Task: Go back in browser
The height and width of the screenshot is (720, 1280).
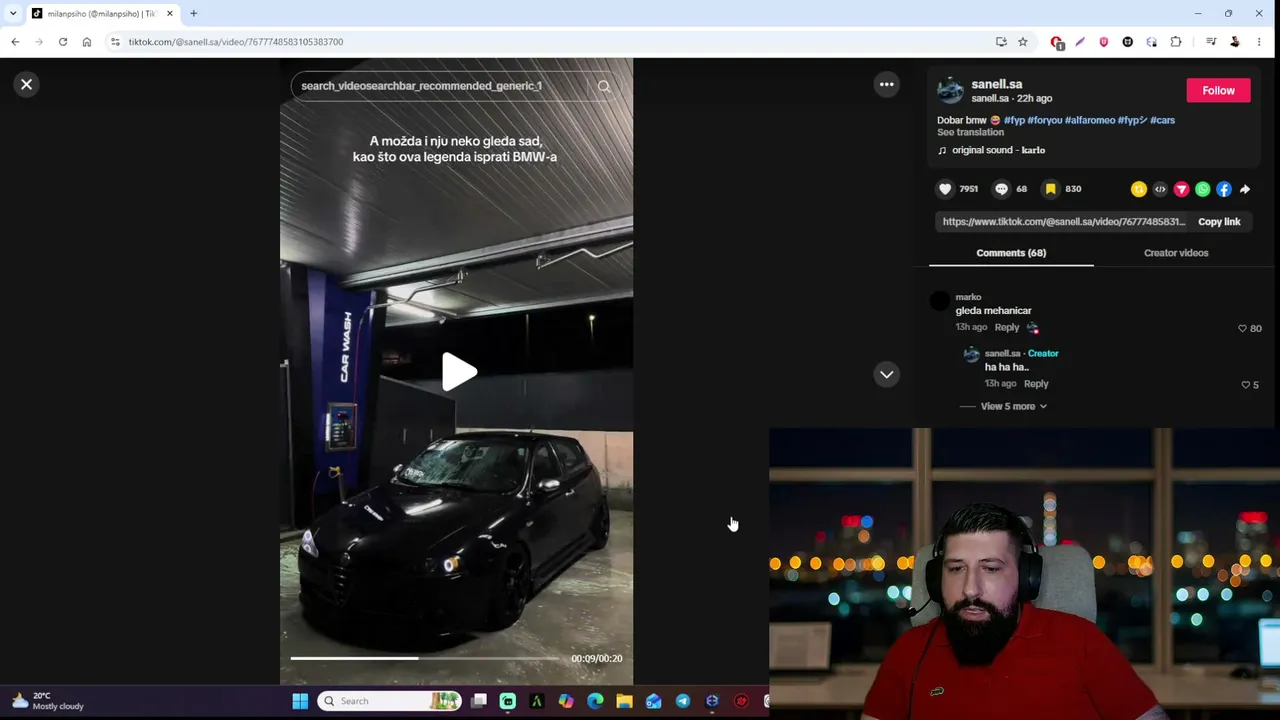Action: pyautogui.click(x=15, y=42)
